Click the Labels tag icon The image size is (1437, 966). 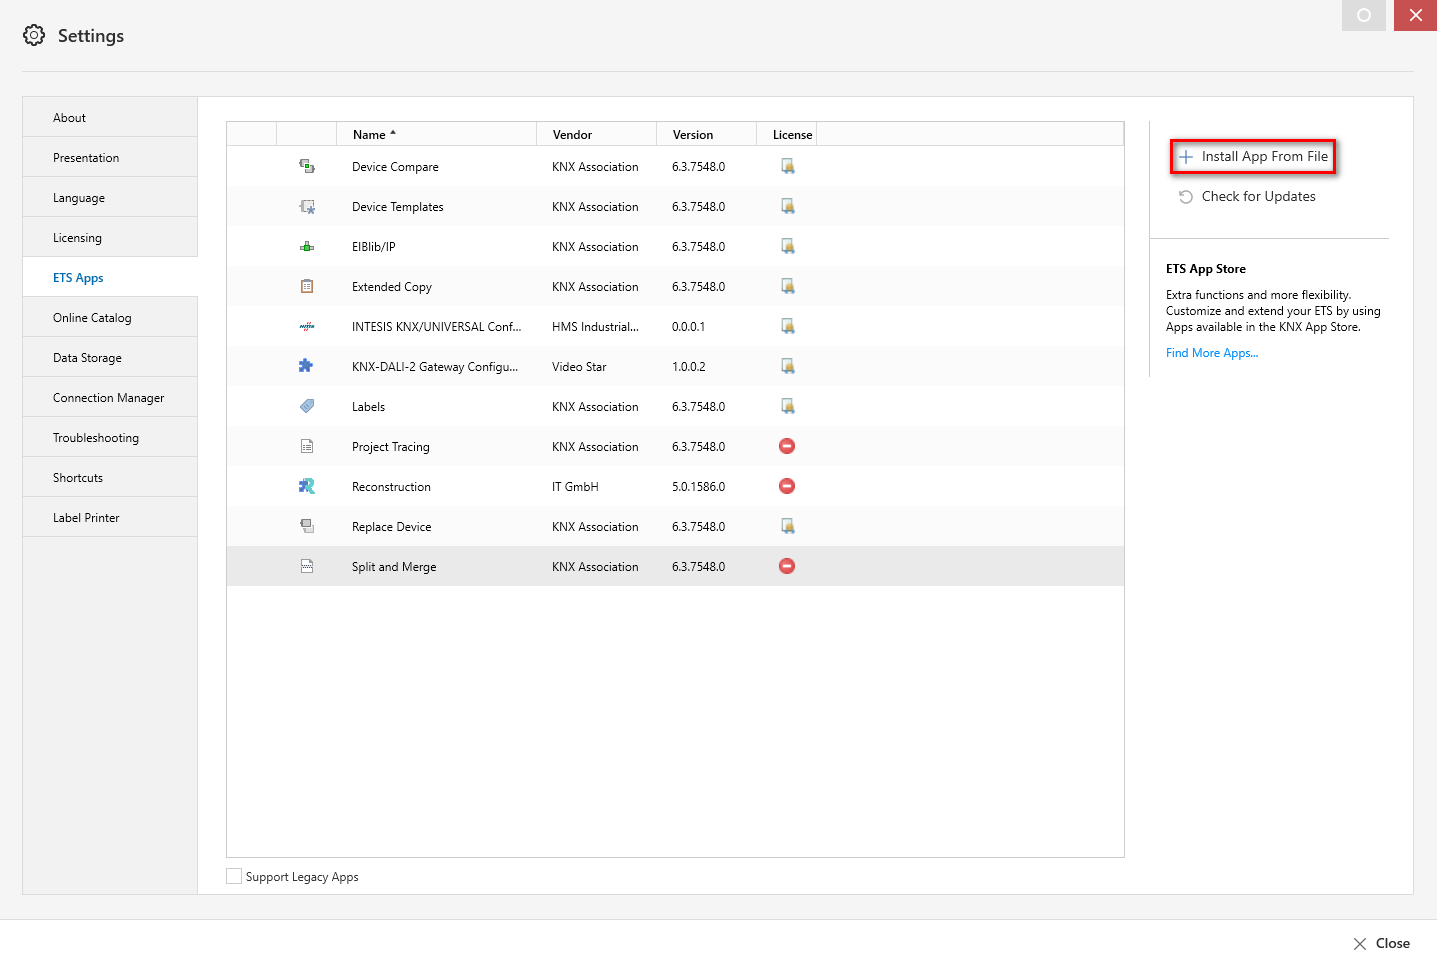click(x=307, y=406)
